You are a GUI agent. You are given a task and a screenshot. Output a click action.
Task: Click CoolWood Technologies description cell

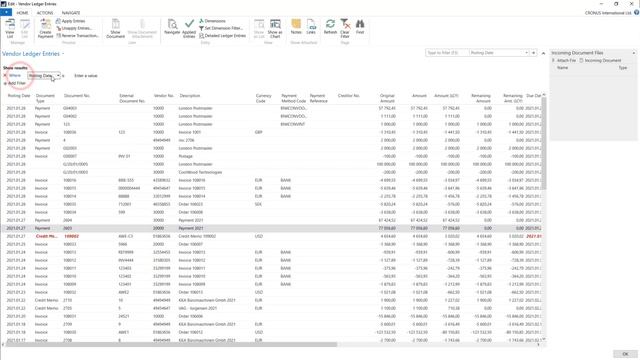pos(200,172)
